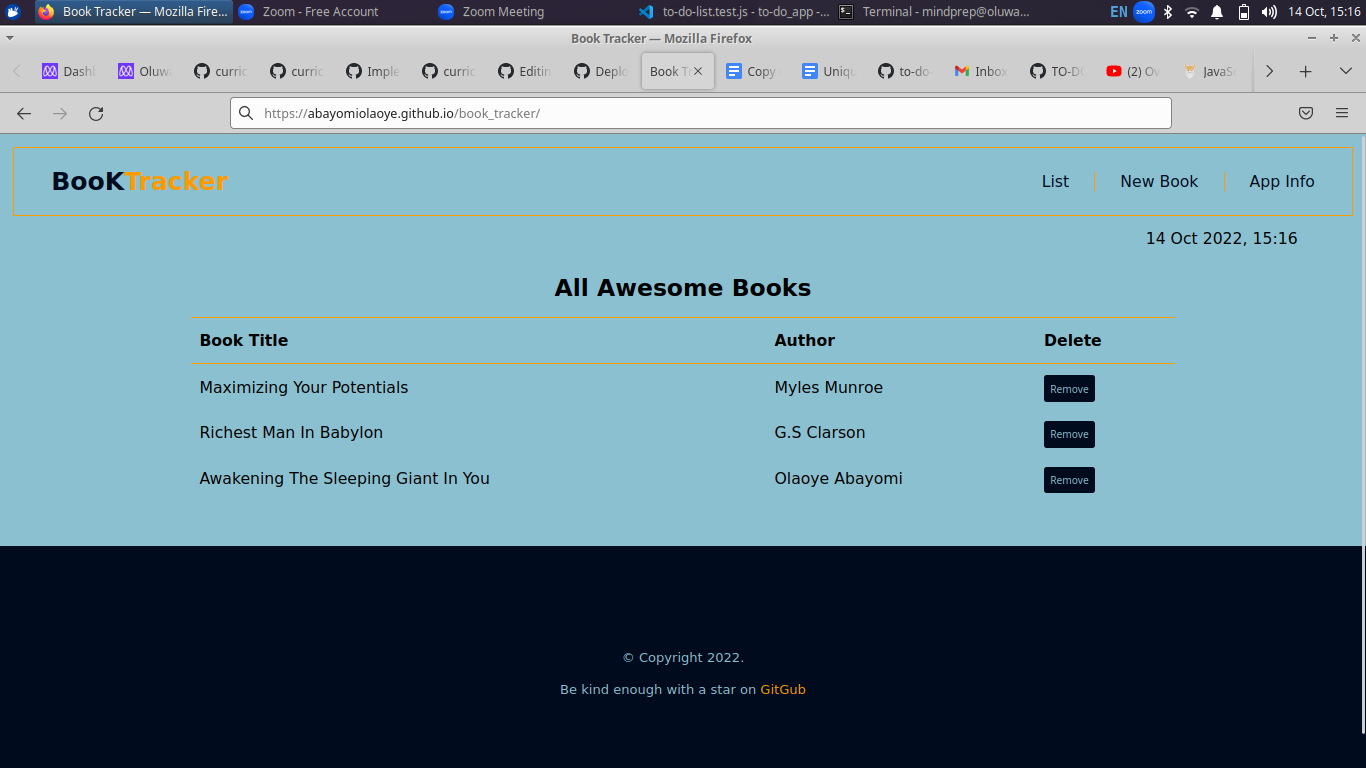
Task: Open the list-all-tabs chevron dropdown
Action: (1344, 71)
